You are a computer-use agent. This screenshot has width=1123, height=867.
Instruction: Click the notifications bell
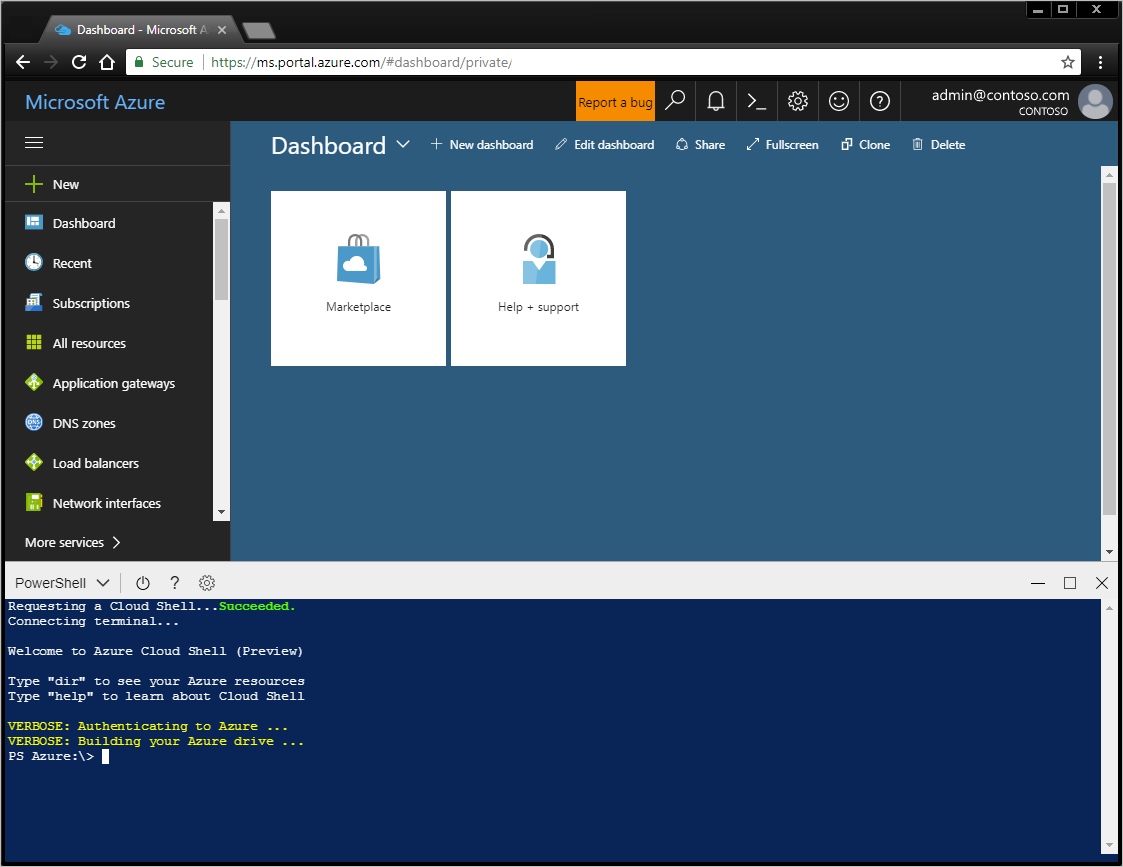(x=715, y=100)
